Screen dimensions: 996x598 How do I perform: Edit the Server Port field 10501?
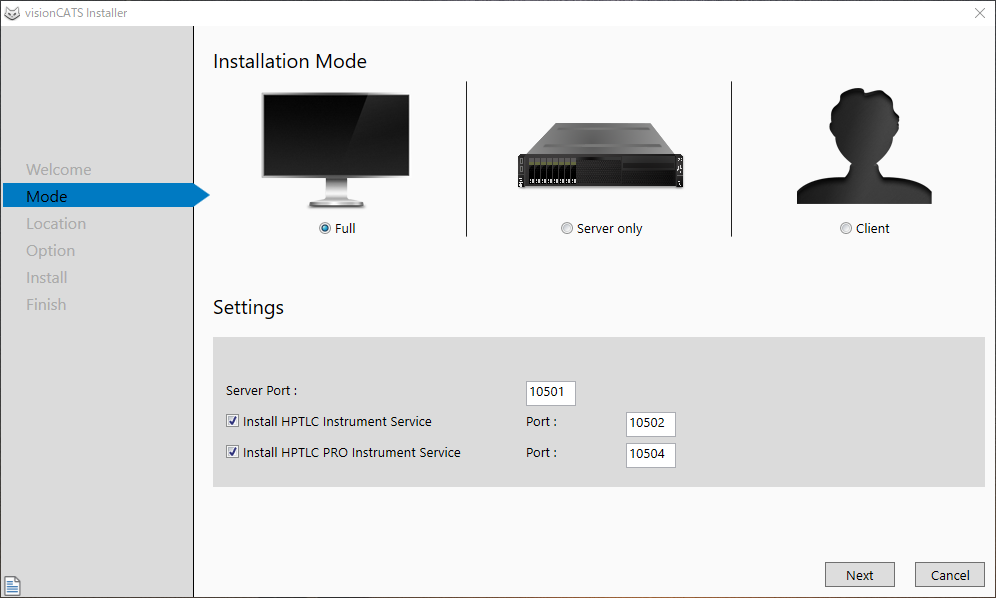[x=551, y=393]
